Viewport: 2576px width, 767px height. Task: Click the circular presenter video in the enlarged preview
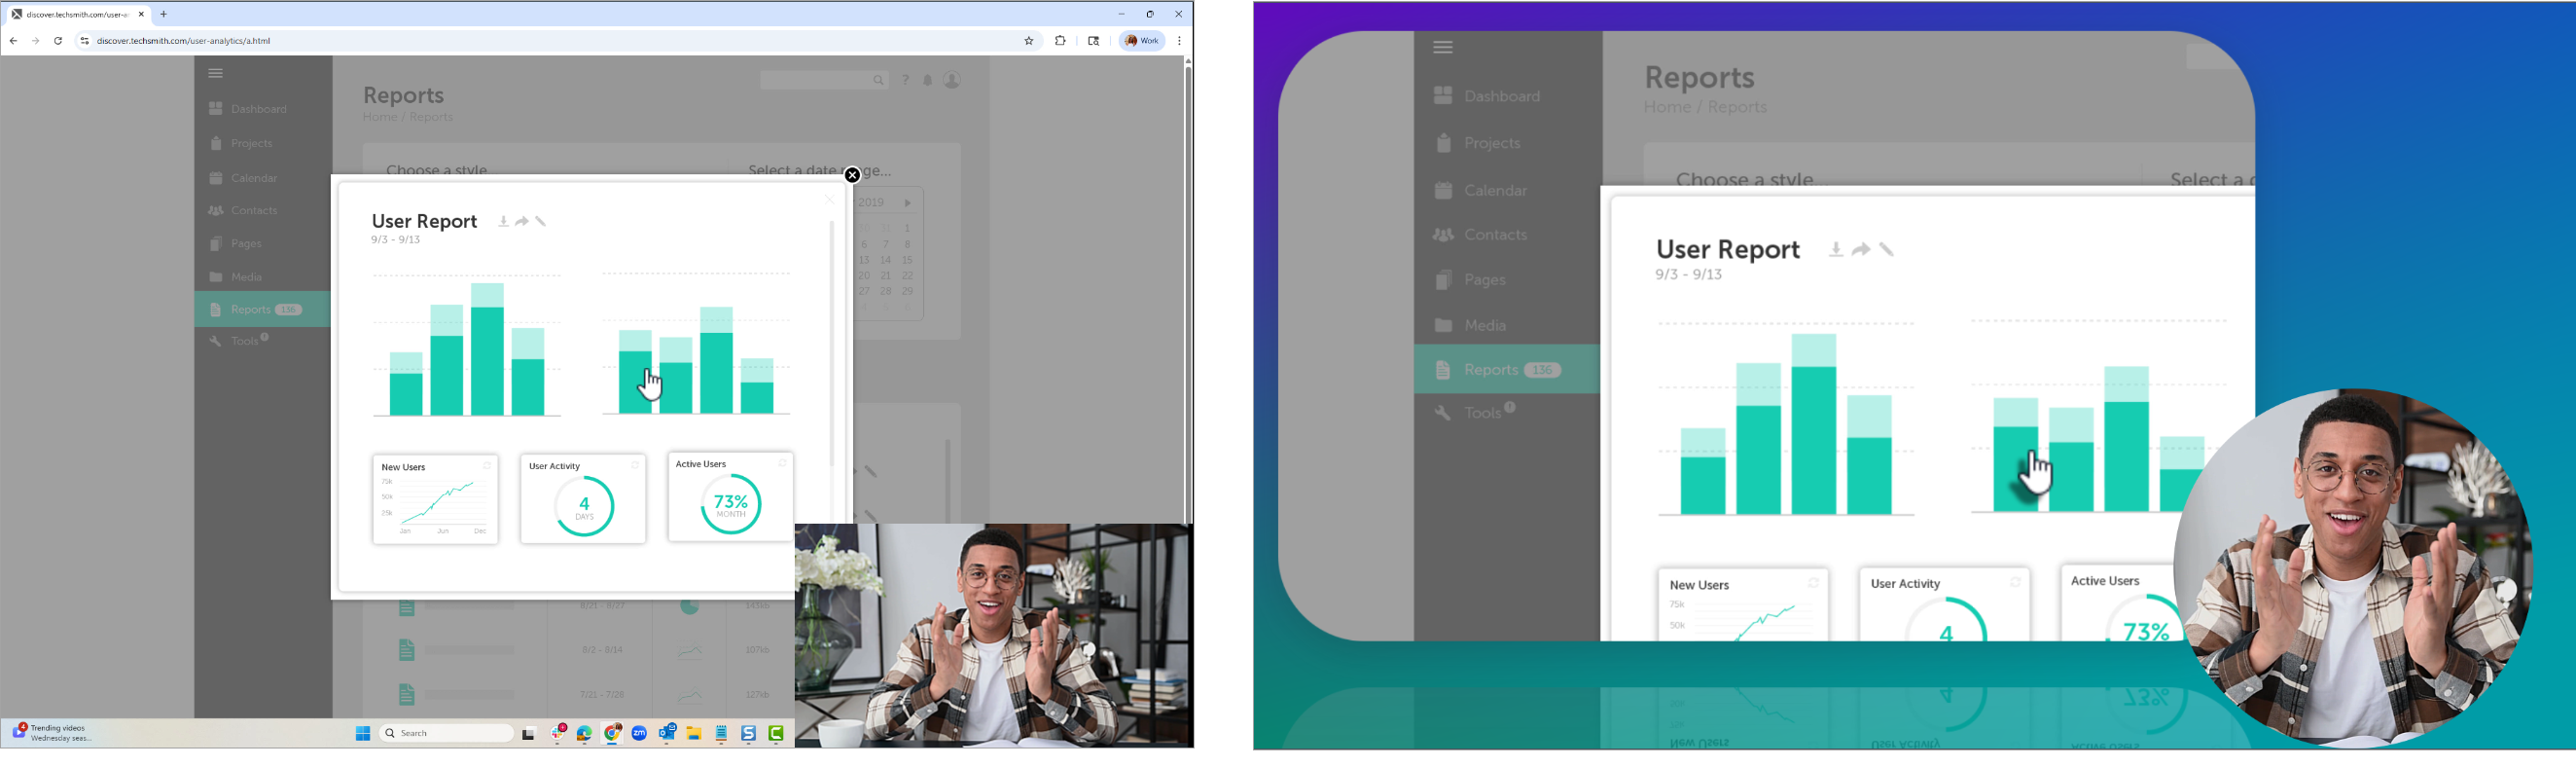click(x=2353, y=568)
